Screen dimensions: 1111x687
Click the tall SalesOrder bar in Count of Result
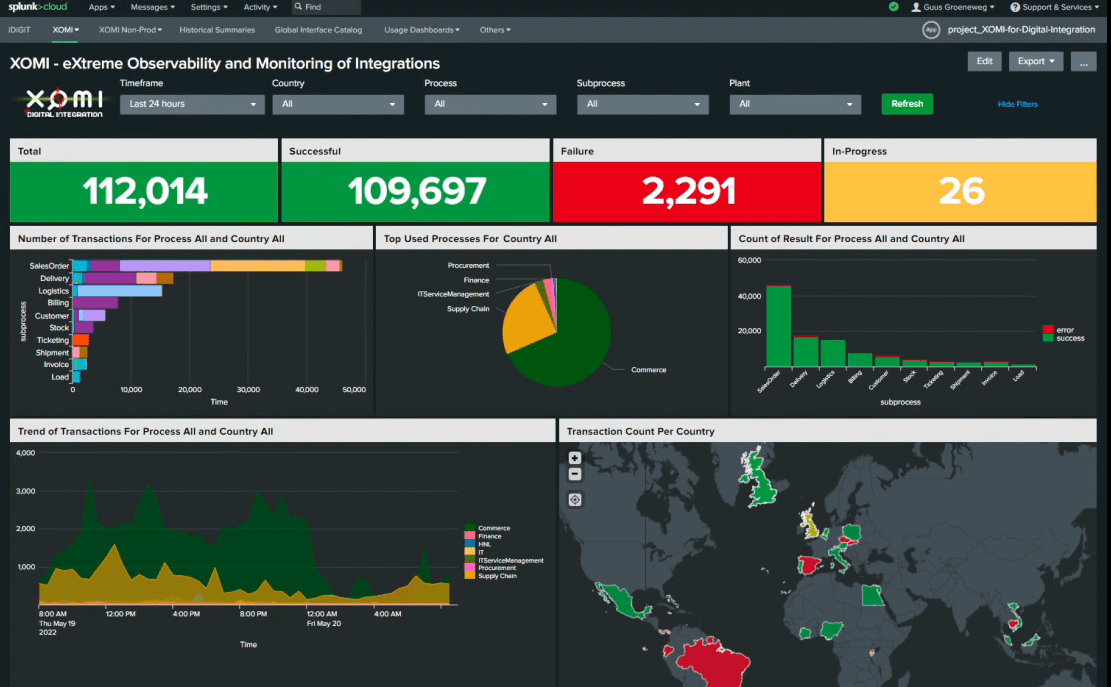click(x=779, y=327)
